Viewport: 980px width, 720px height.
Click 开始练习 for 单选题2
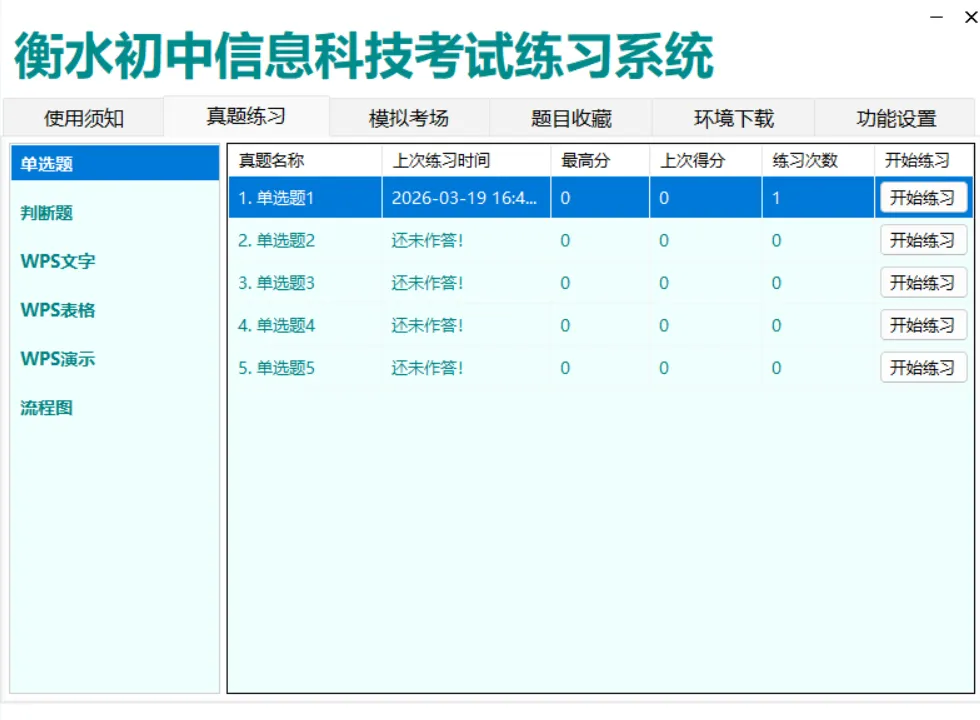coord(923,240)
